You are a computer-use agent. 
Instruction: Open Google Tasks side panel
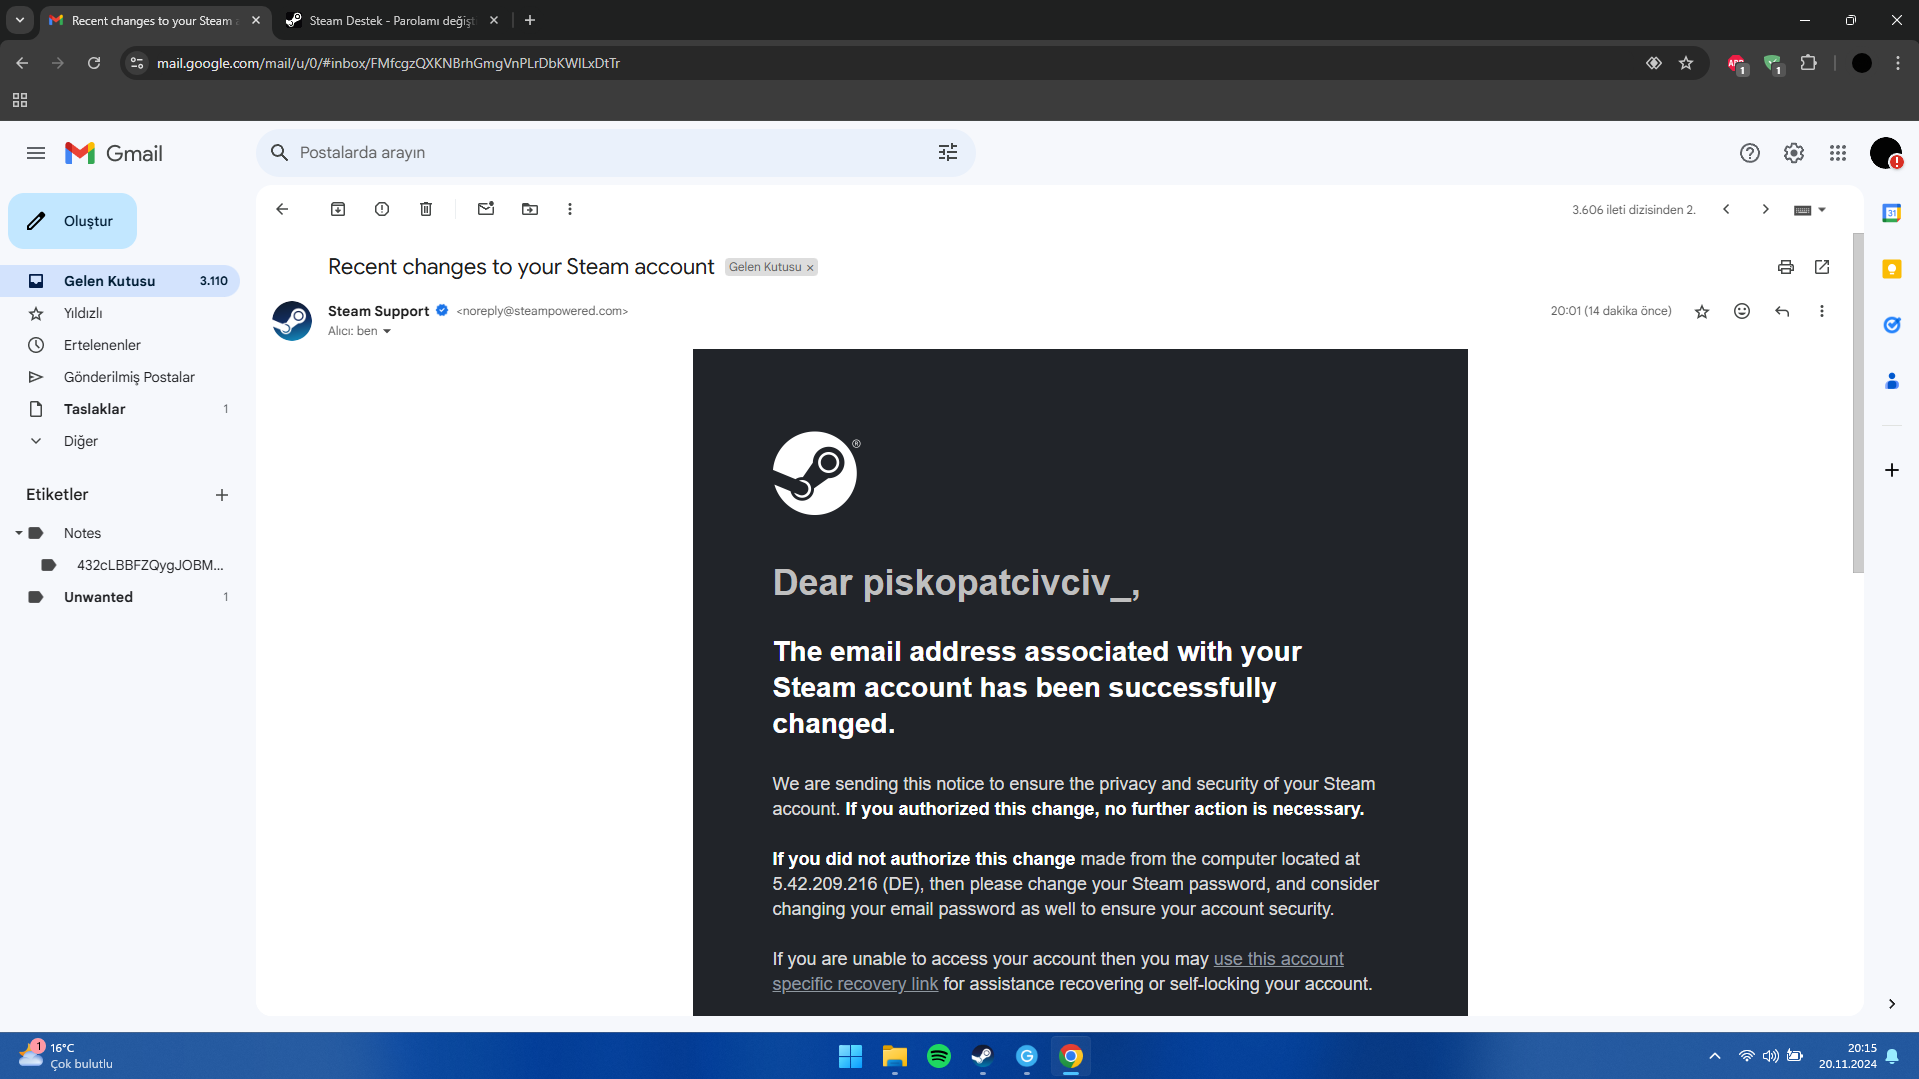[1892, 325]
